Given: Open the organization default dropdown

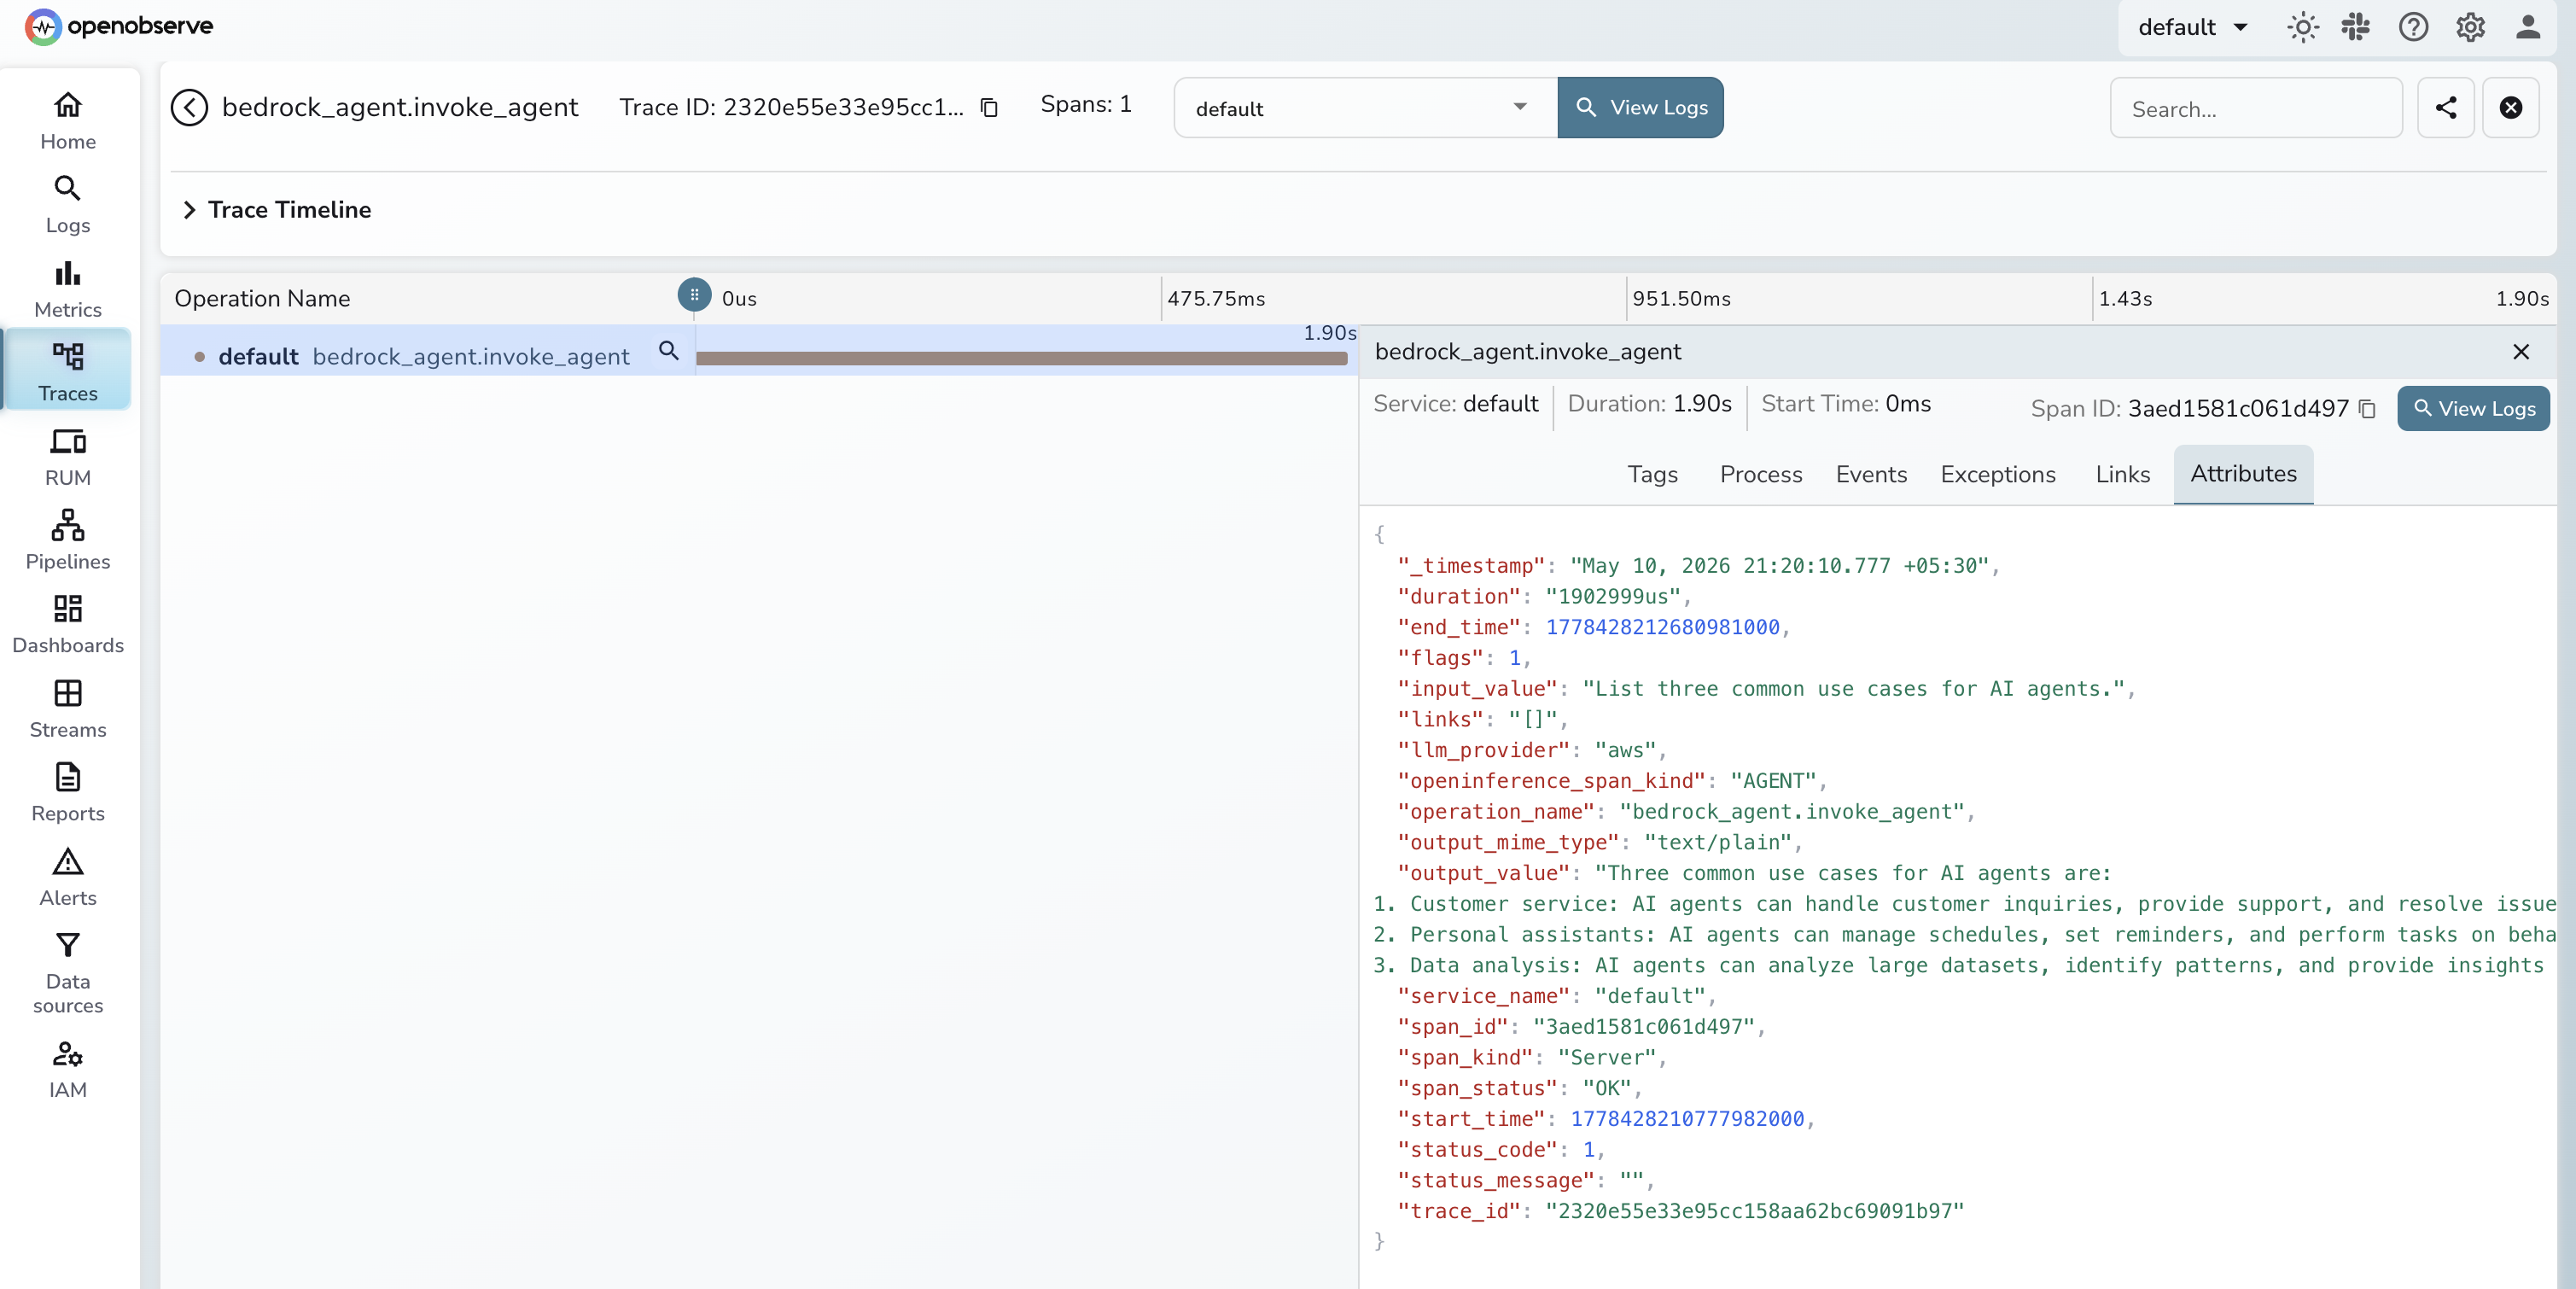Looking at the screenshot, I should pyautogui.click(x=2192, y=27).
